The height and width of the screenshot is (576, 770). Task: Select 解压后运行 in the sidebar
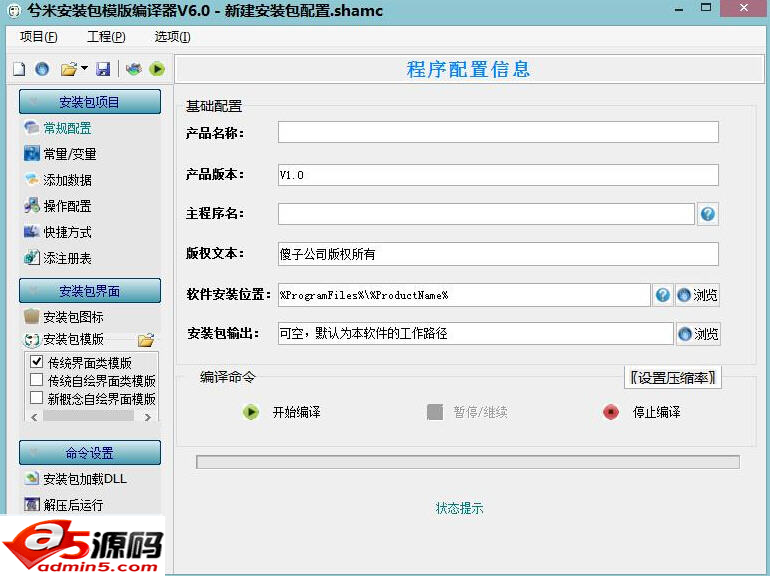pyautogui.click(x=64, y=504)
